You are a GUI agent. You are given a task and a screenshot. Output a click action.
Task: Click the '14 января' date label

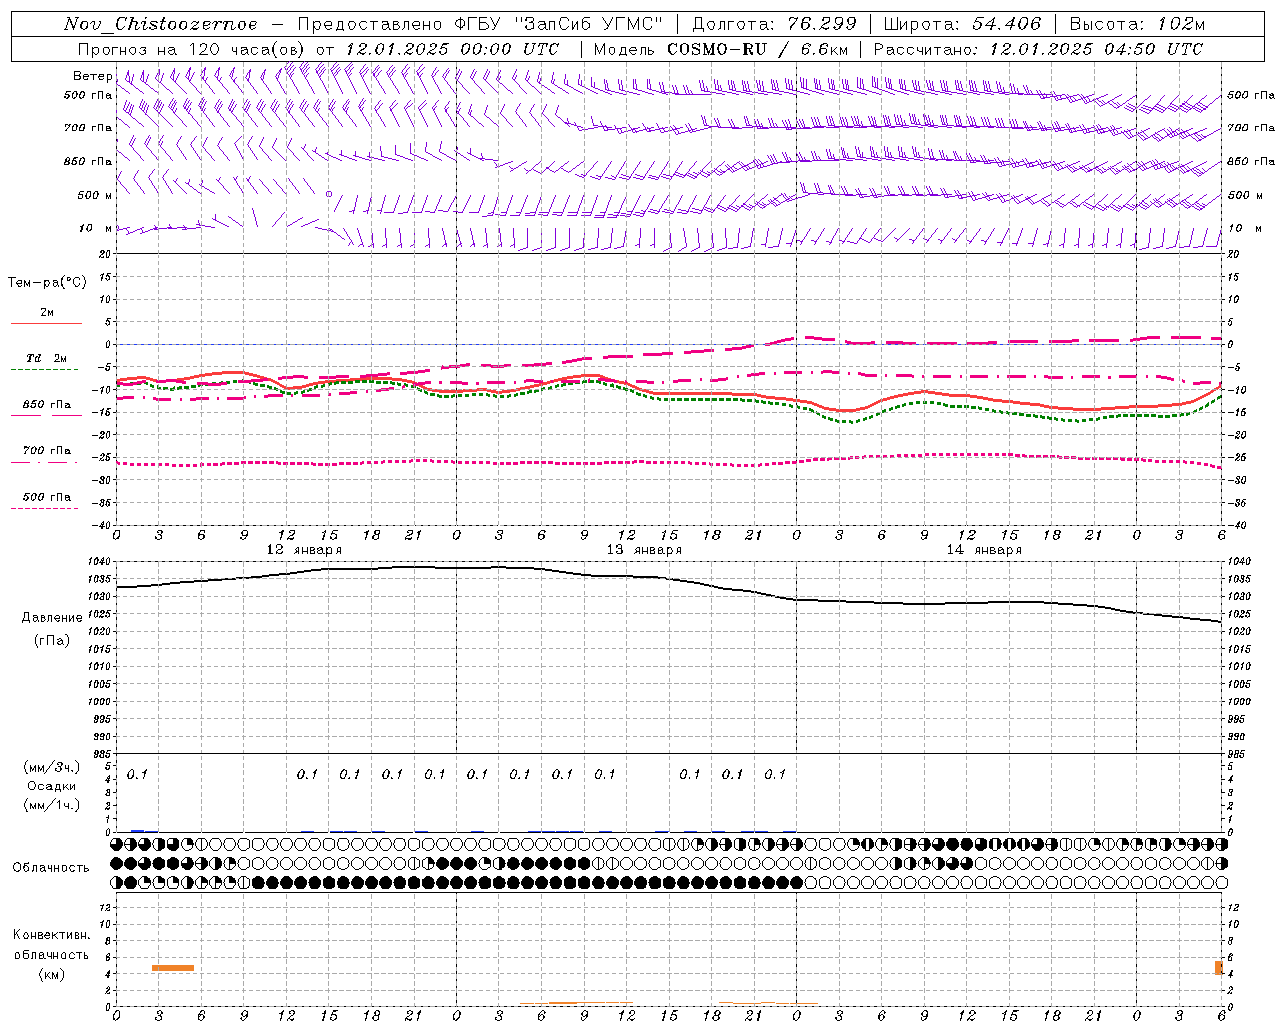coord(984,549)
